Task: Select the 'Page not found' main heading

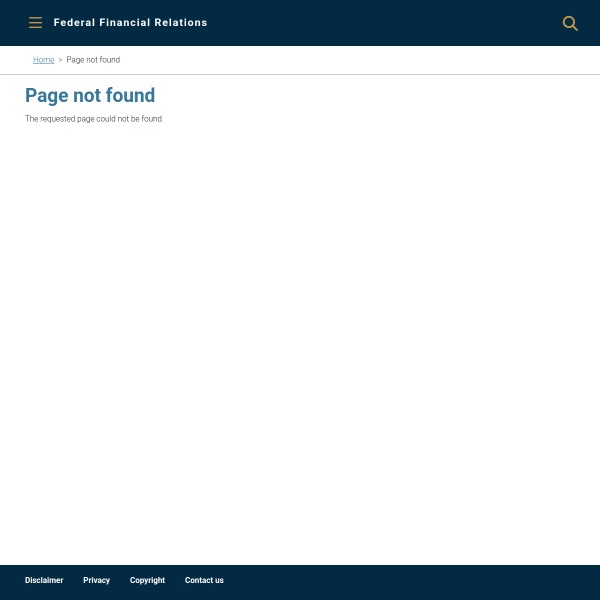Action: pos(90,96)
